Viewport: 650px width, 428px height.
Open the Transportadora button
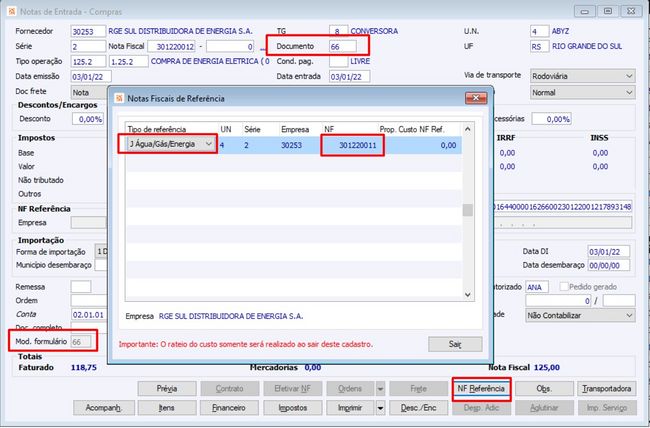(606, 389)
